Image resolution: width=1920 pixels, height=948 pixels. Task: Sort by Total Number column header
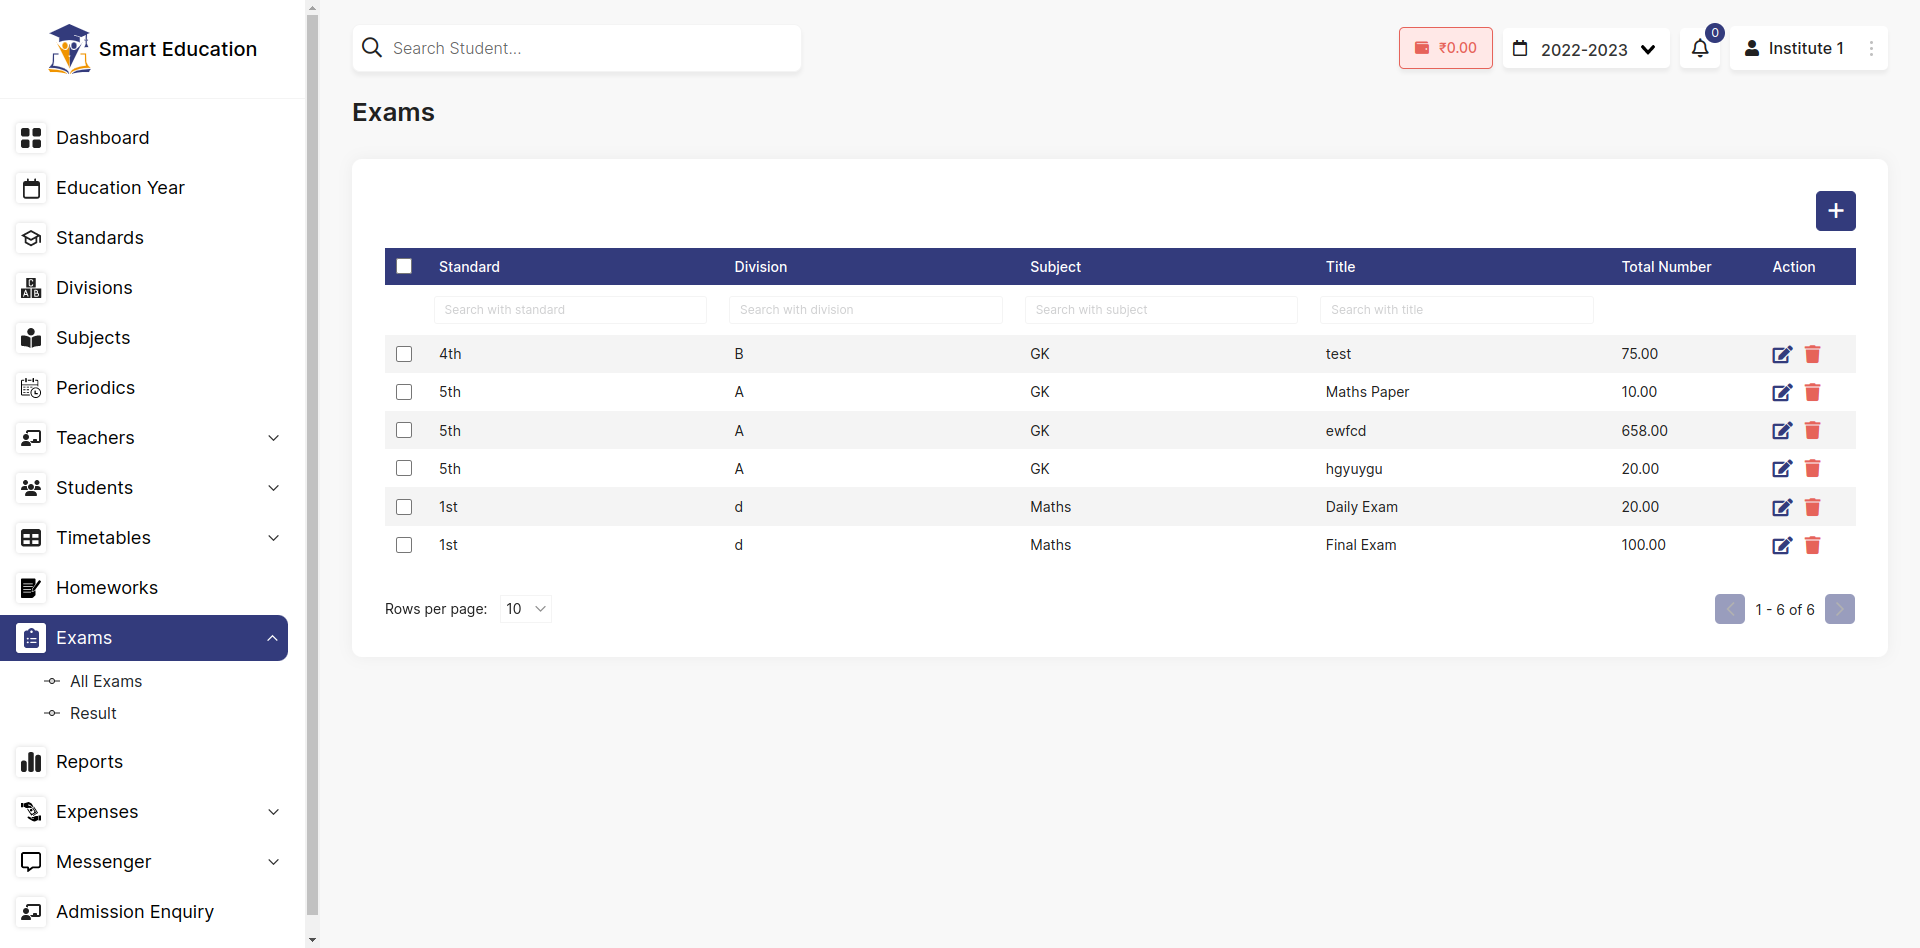coord(1666,267)
